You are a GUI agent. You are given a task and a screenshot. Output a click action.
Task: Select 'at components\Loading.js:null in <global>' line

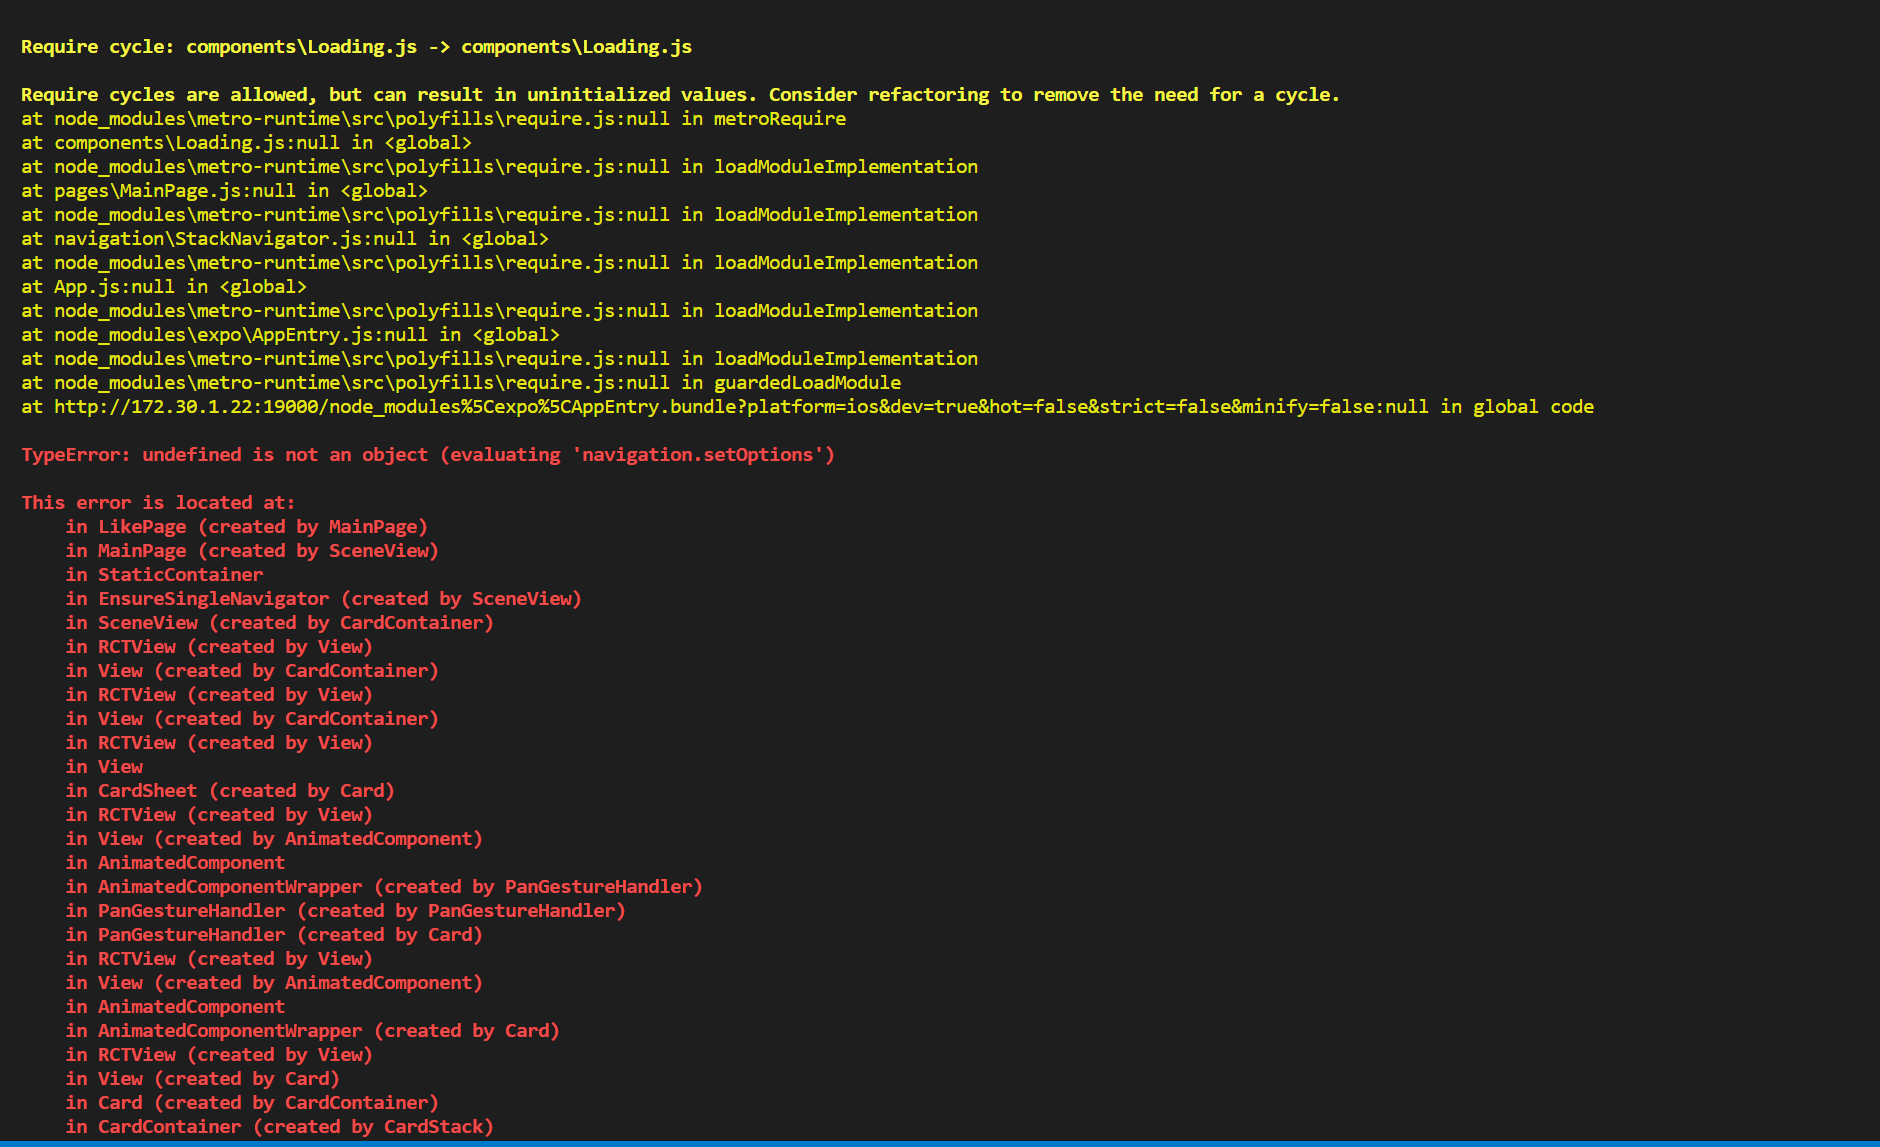click(246, 143)
